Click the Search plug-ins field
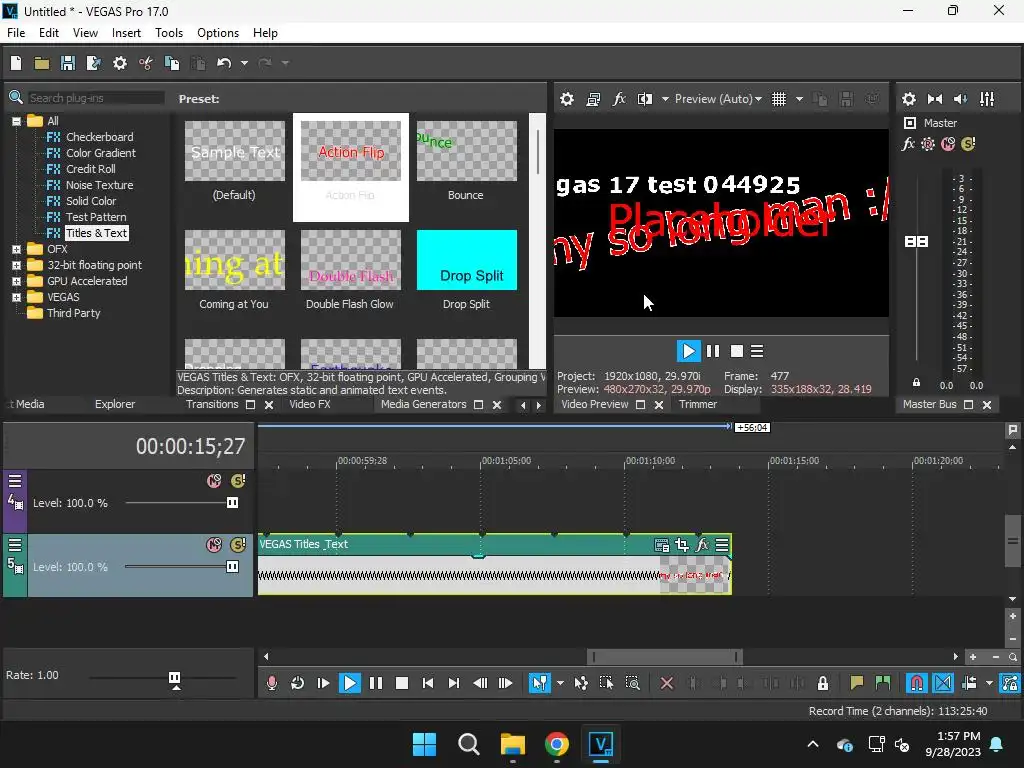1024x768 pixels. pos(95,98)
